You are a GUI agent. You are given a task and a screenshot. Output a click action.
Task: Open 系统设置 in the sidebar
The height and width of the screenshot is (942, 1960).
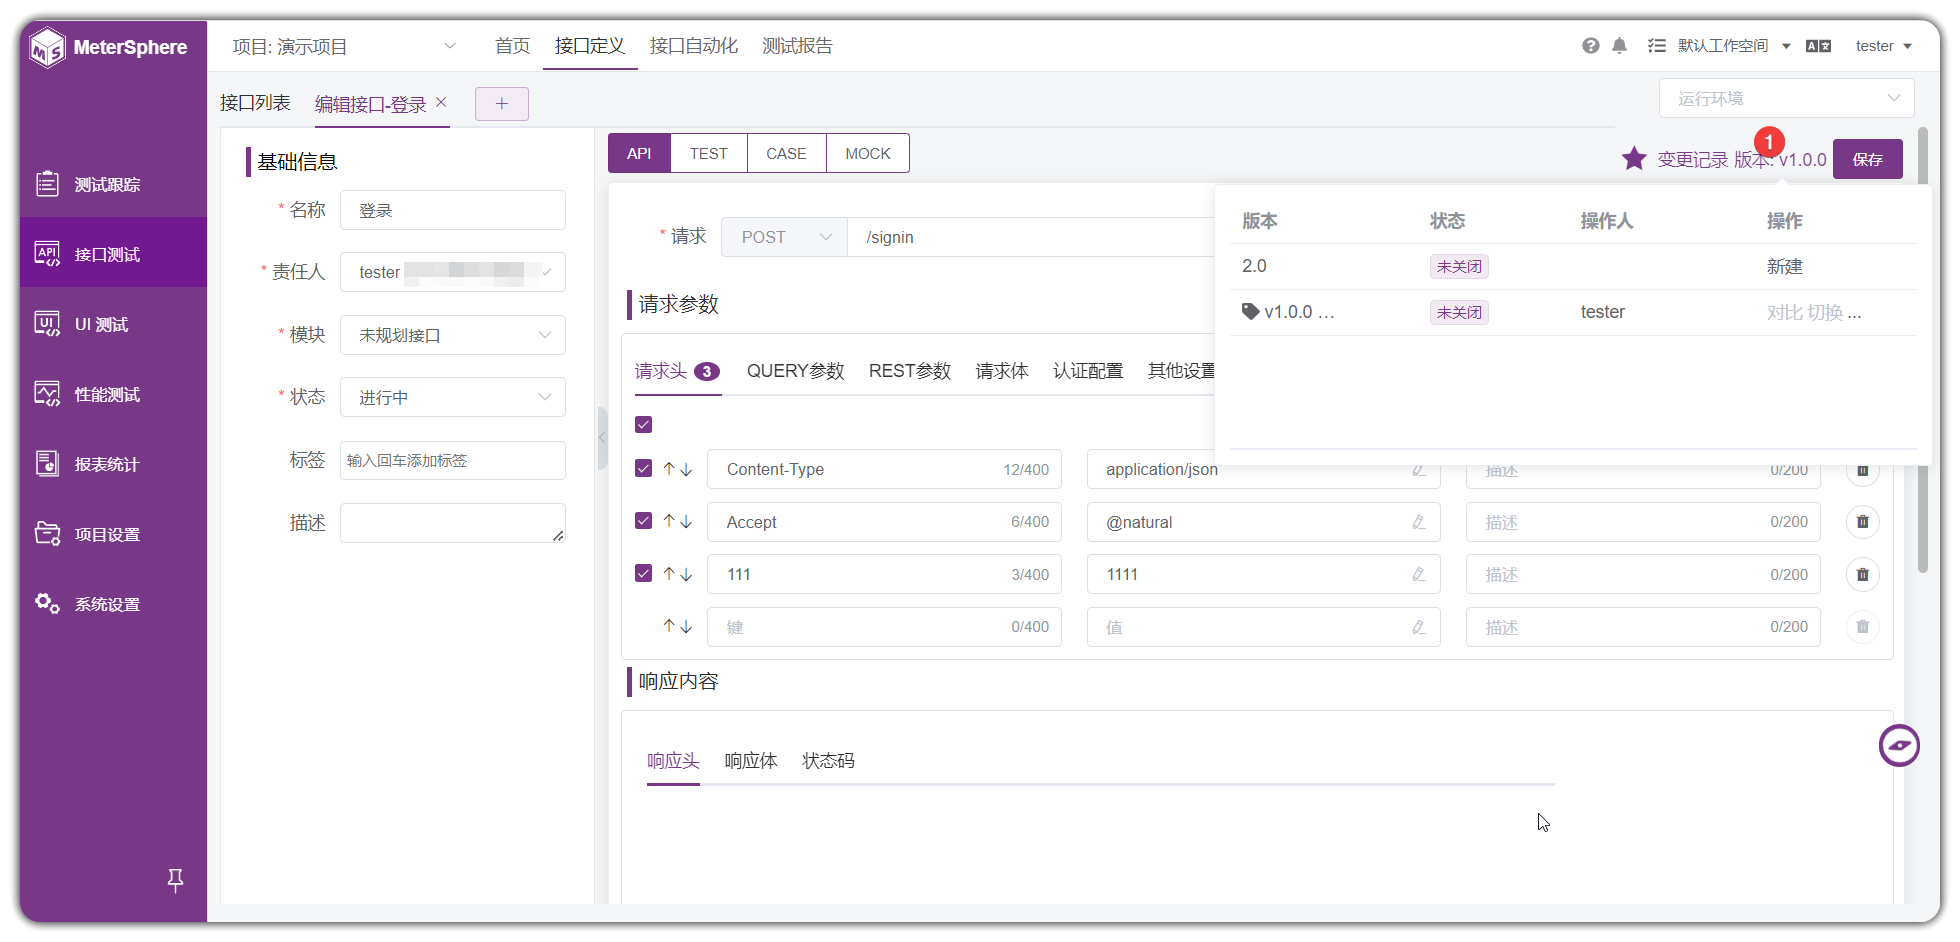(x=113, y=604)
